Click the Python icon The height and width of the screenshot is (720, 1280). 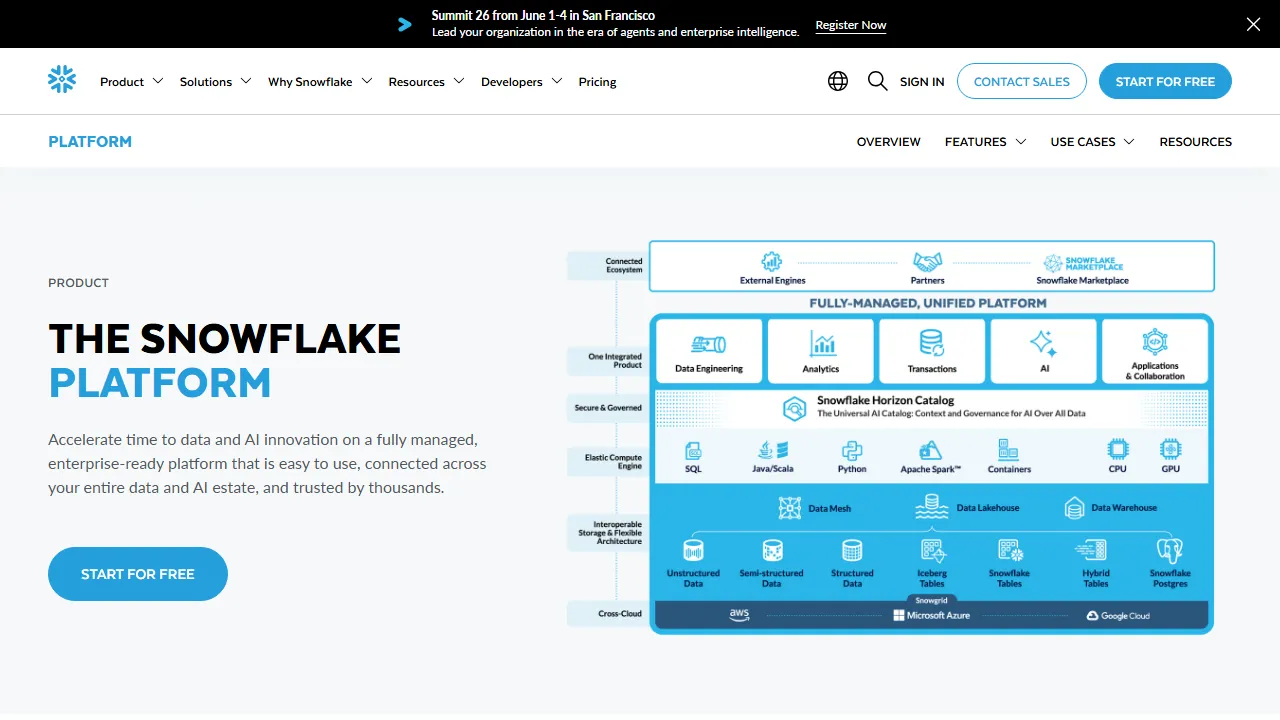pyautogui.click(x=852, y=450)
